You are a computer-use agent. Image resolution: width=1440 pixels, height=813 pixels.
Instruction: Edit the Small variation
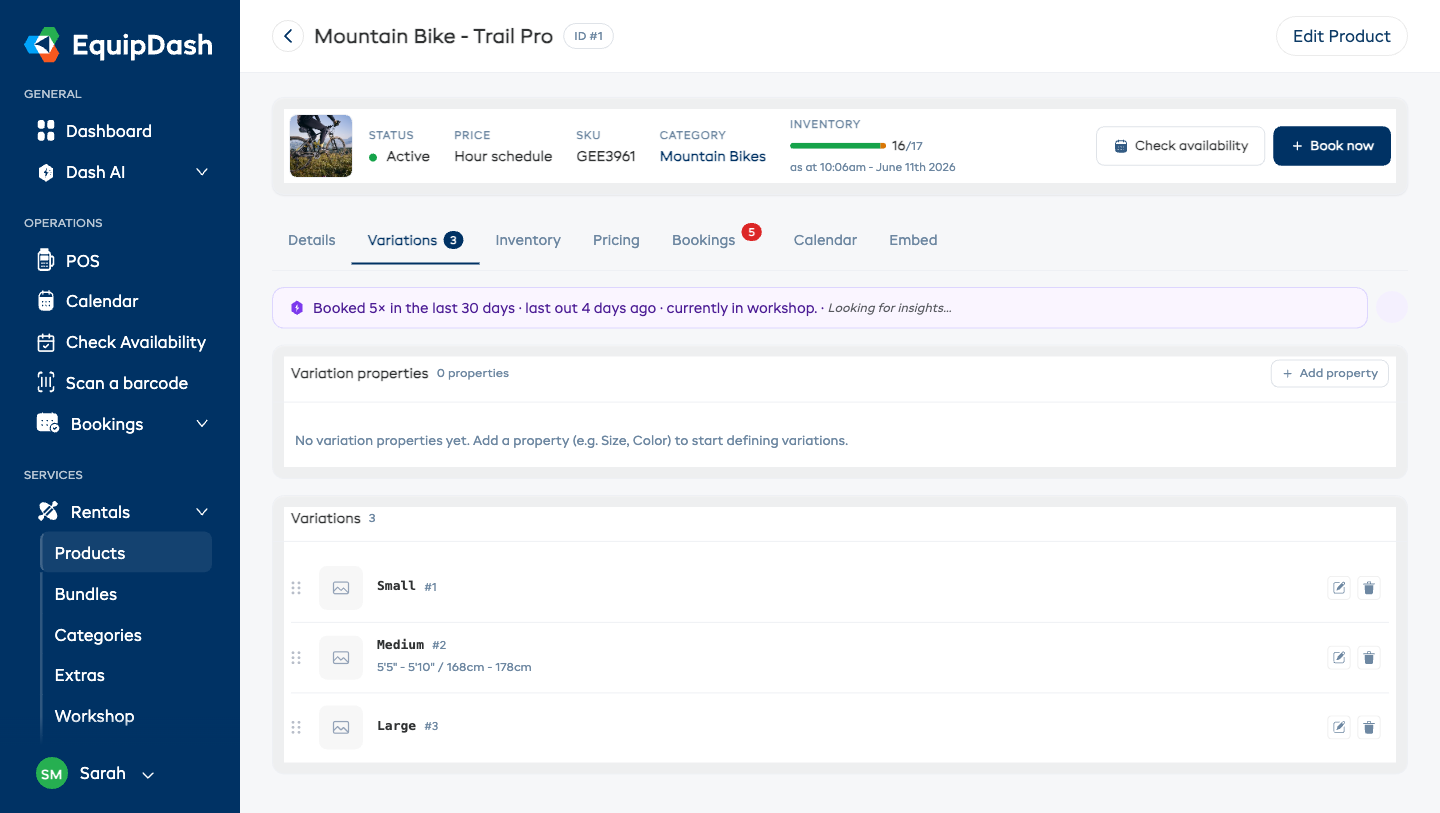coord(1338,588)
